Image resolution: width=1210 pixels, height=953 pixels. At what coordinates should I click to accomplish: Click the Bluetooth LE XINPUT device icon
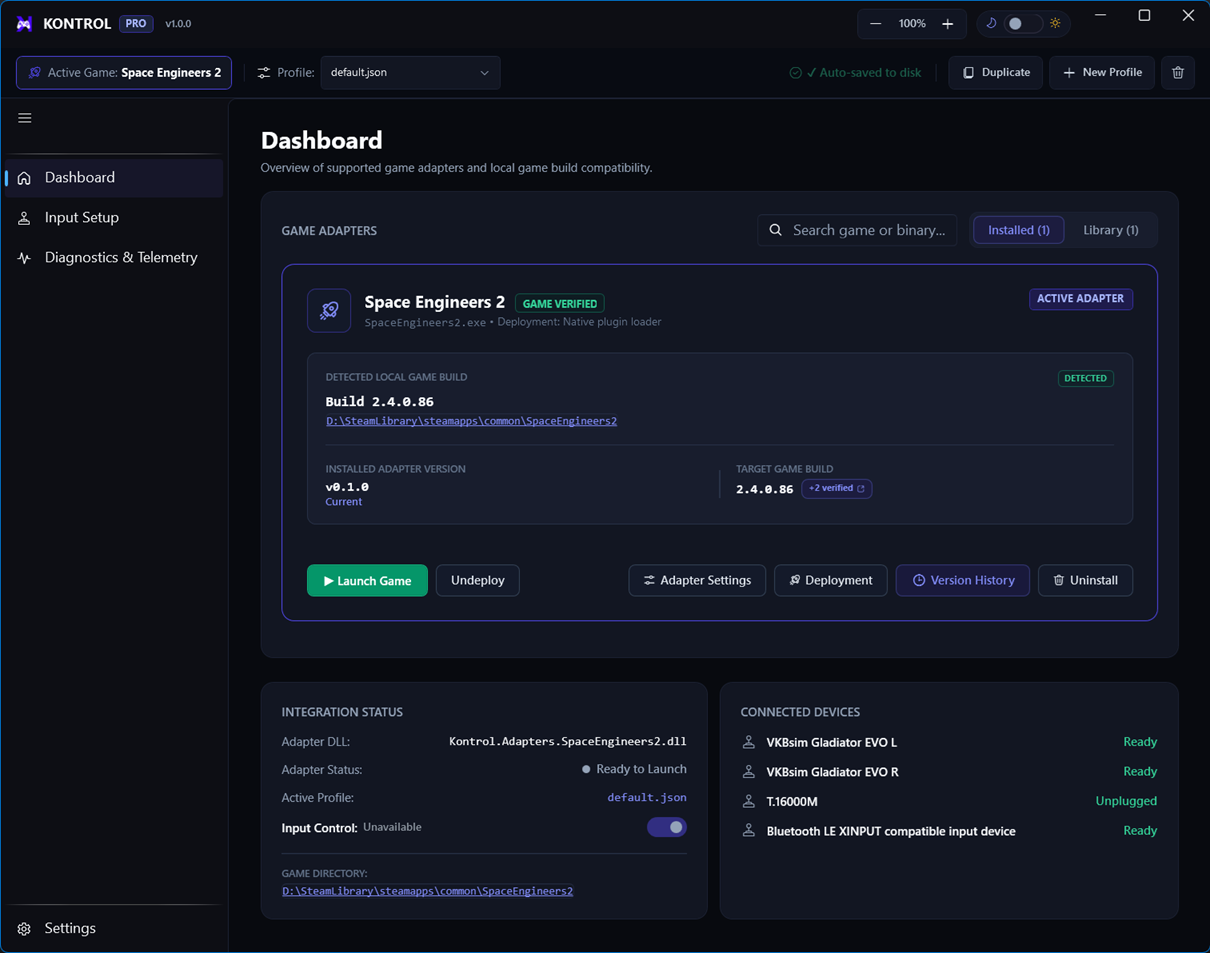pyautogui.click(x=748, y=831)
